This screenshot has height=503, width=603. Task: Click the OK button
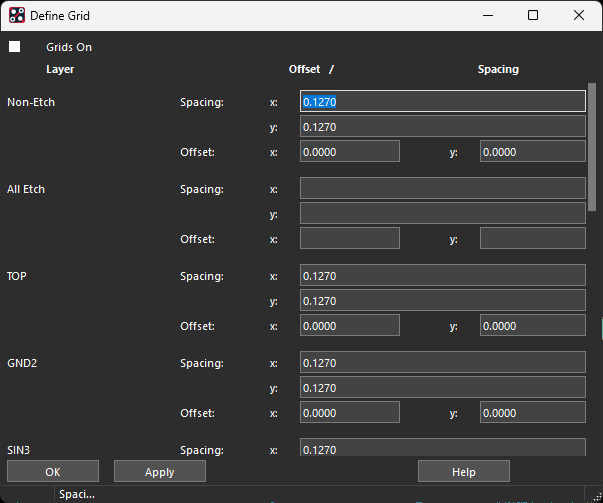coord(53,472)
